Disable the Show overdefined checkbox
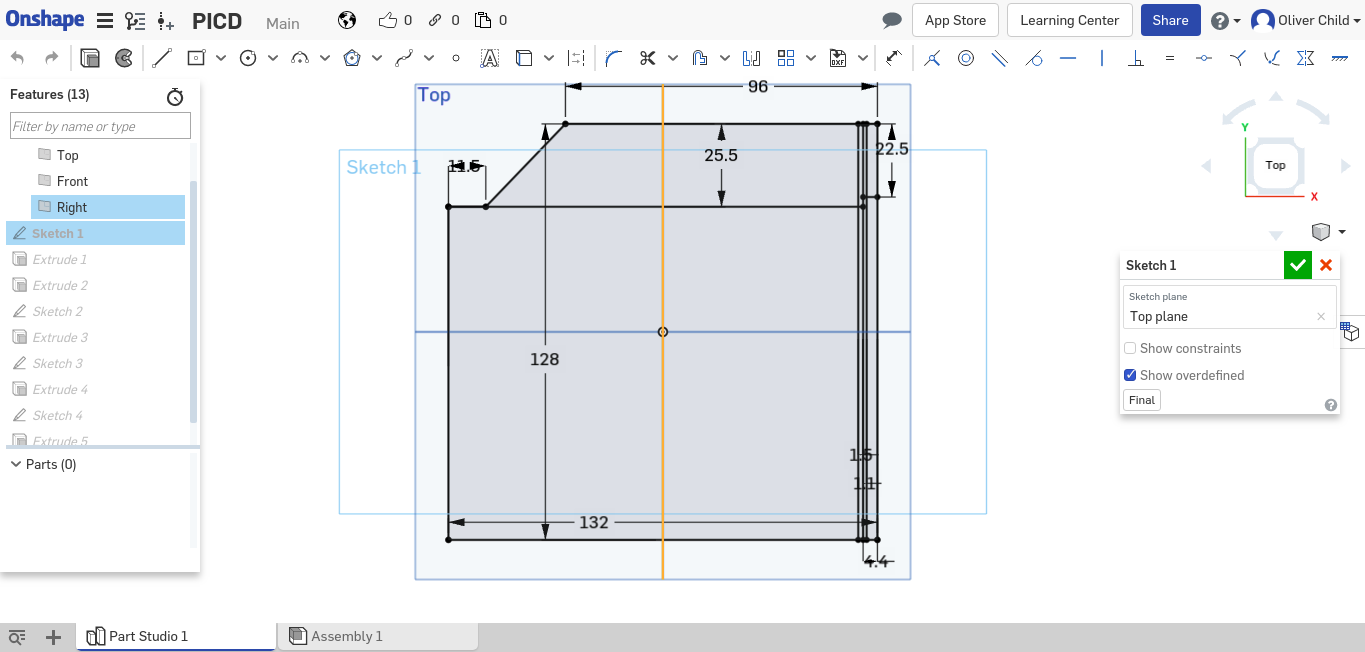Viewport: 1365px width, 652px height. click(1130, 375)
